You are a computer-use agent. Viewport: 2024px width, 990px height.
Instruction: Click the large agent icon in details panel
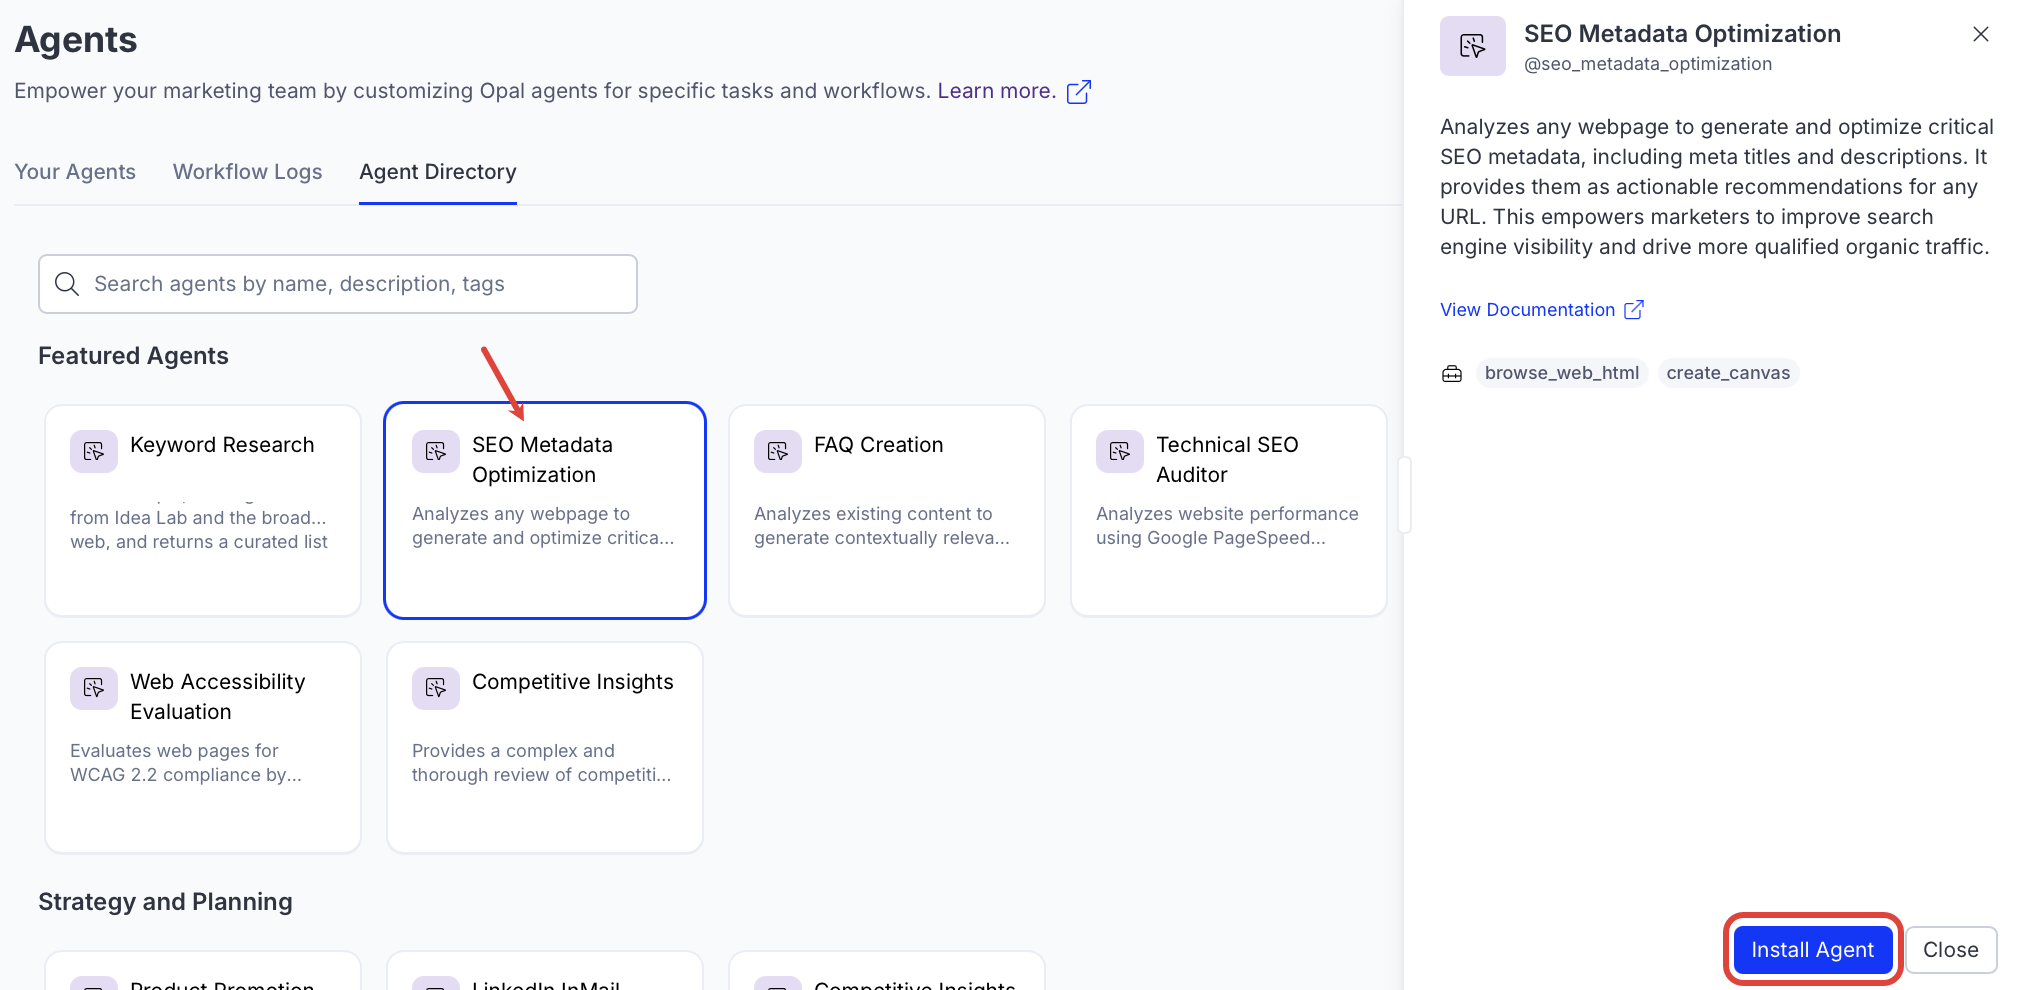pyautogui.click(x=1473, y=46)
